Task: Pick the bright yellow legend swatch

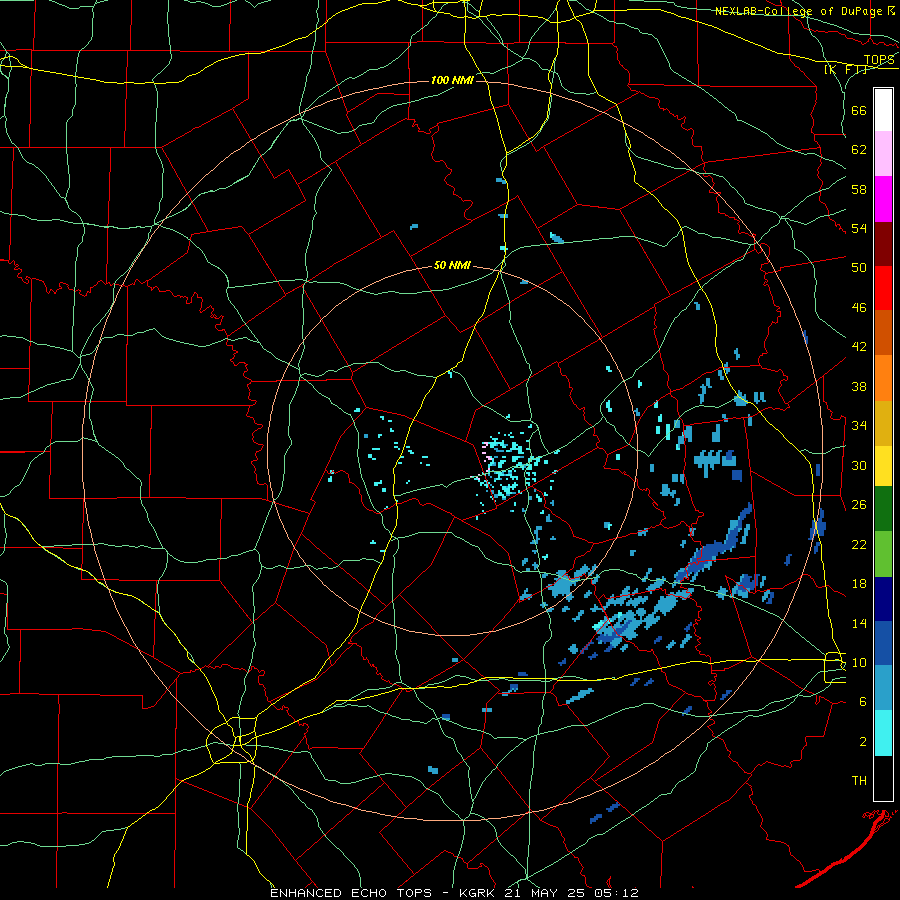Action: click(x=883, y=466)
